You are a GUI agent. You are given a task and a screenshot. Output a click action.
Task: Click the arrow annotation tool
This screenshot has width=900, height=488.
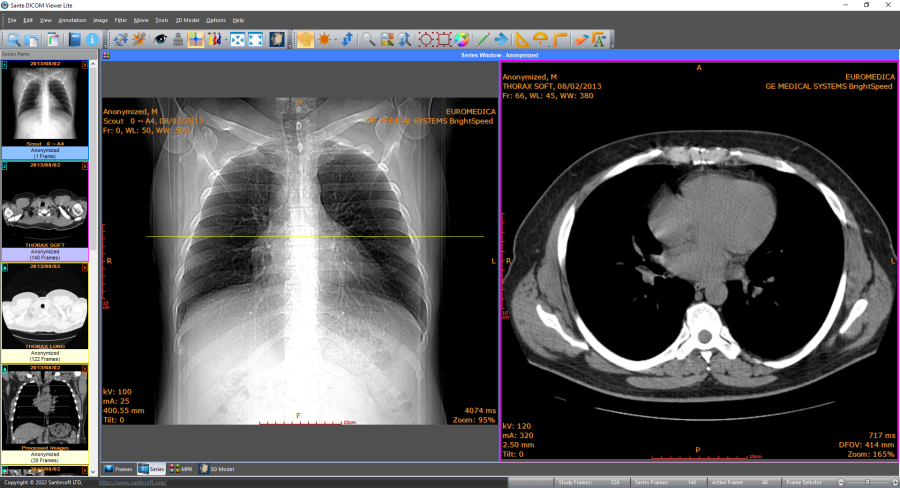click(x=501, y=40)
